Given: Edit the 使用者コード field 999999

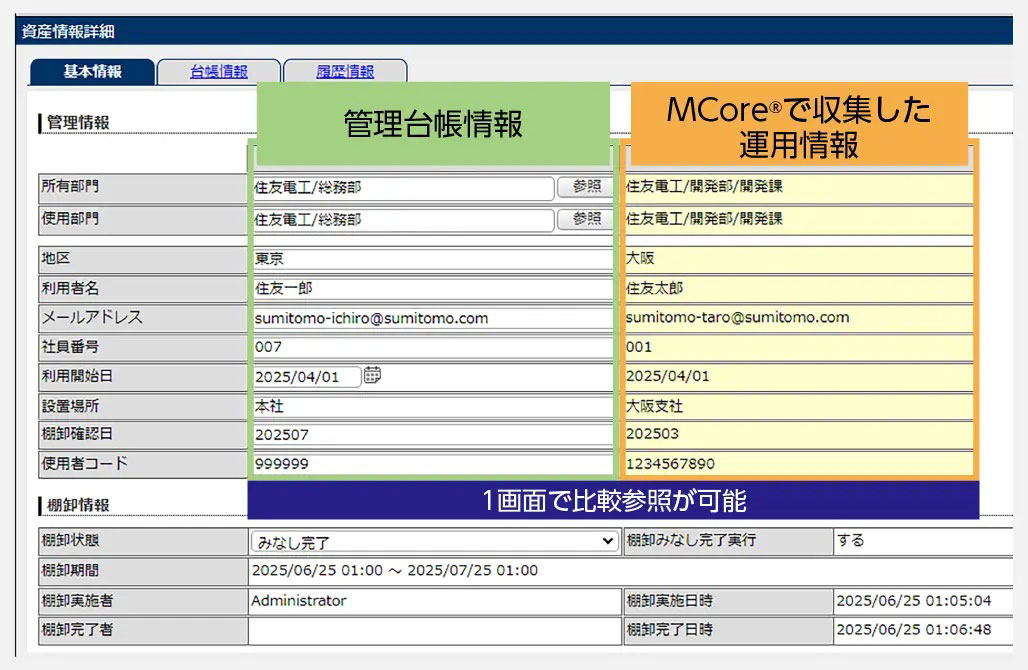Looking at the screenshot, I should 433,463.
